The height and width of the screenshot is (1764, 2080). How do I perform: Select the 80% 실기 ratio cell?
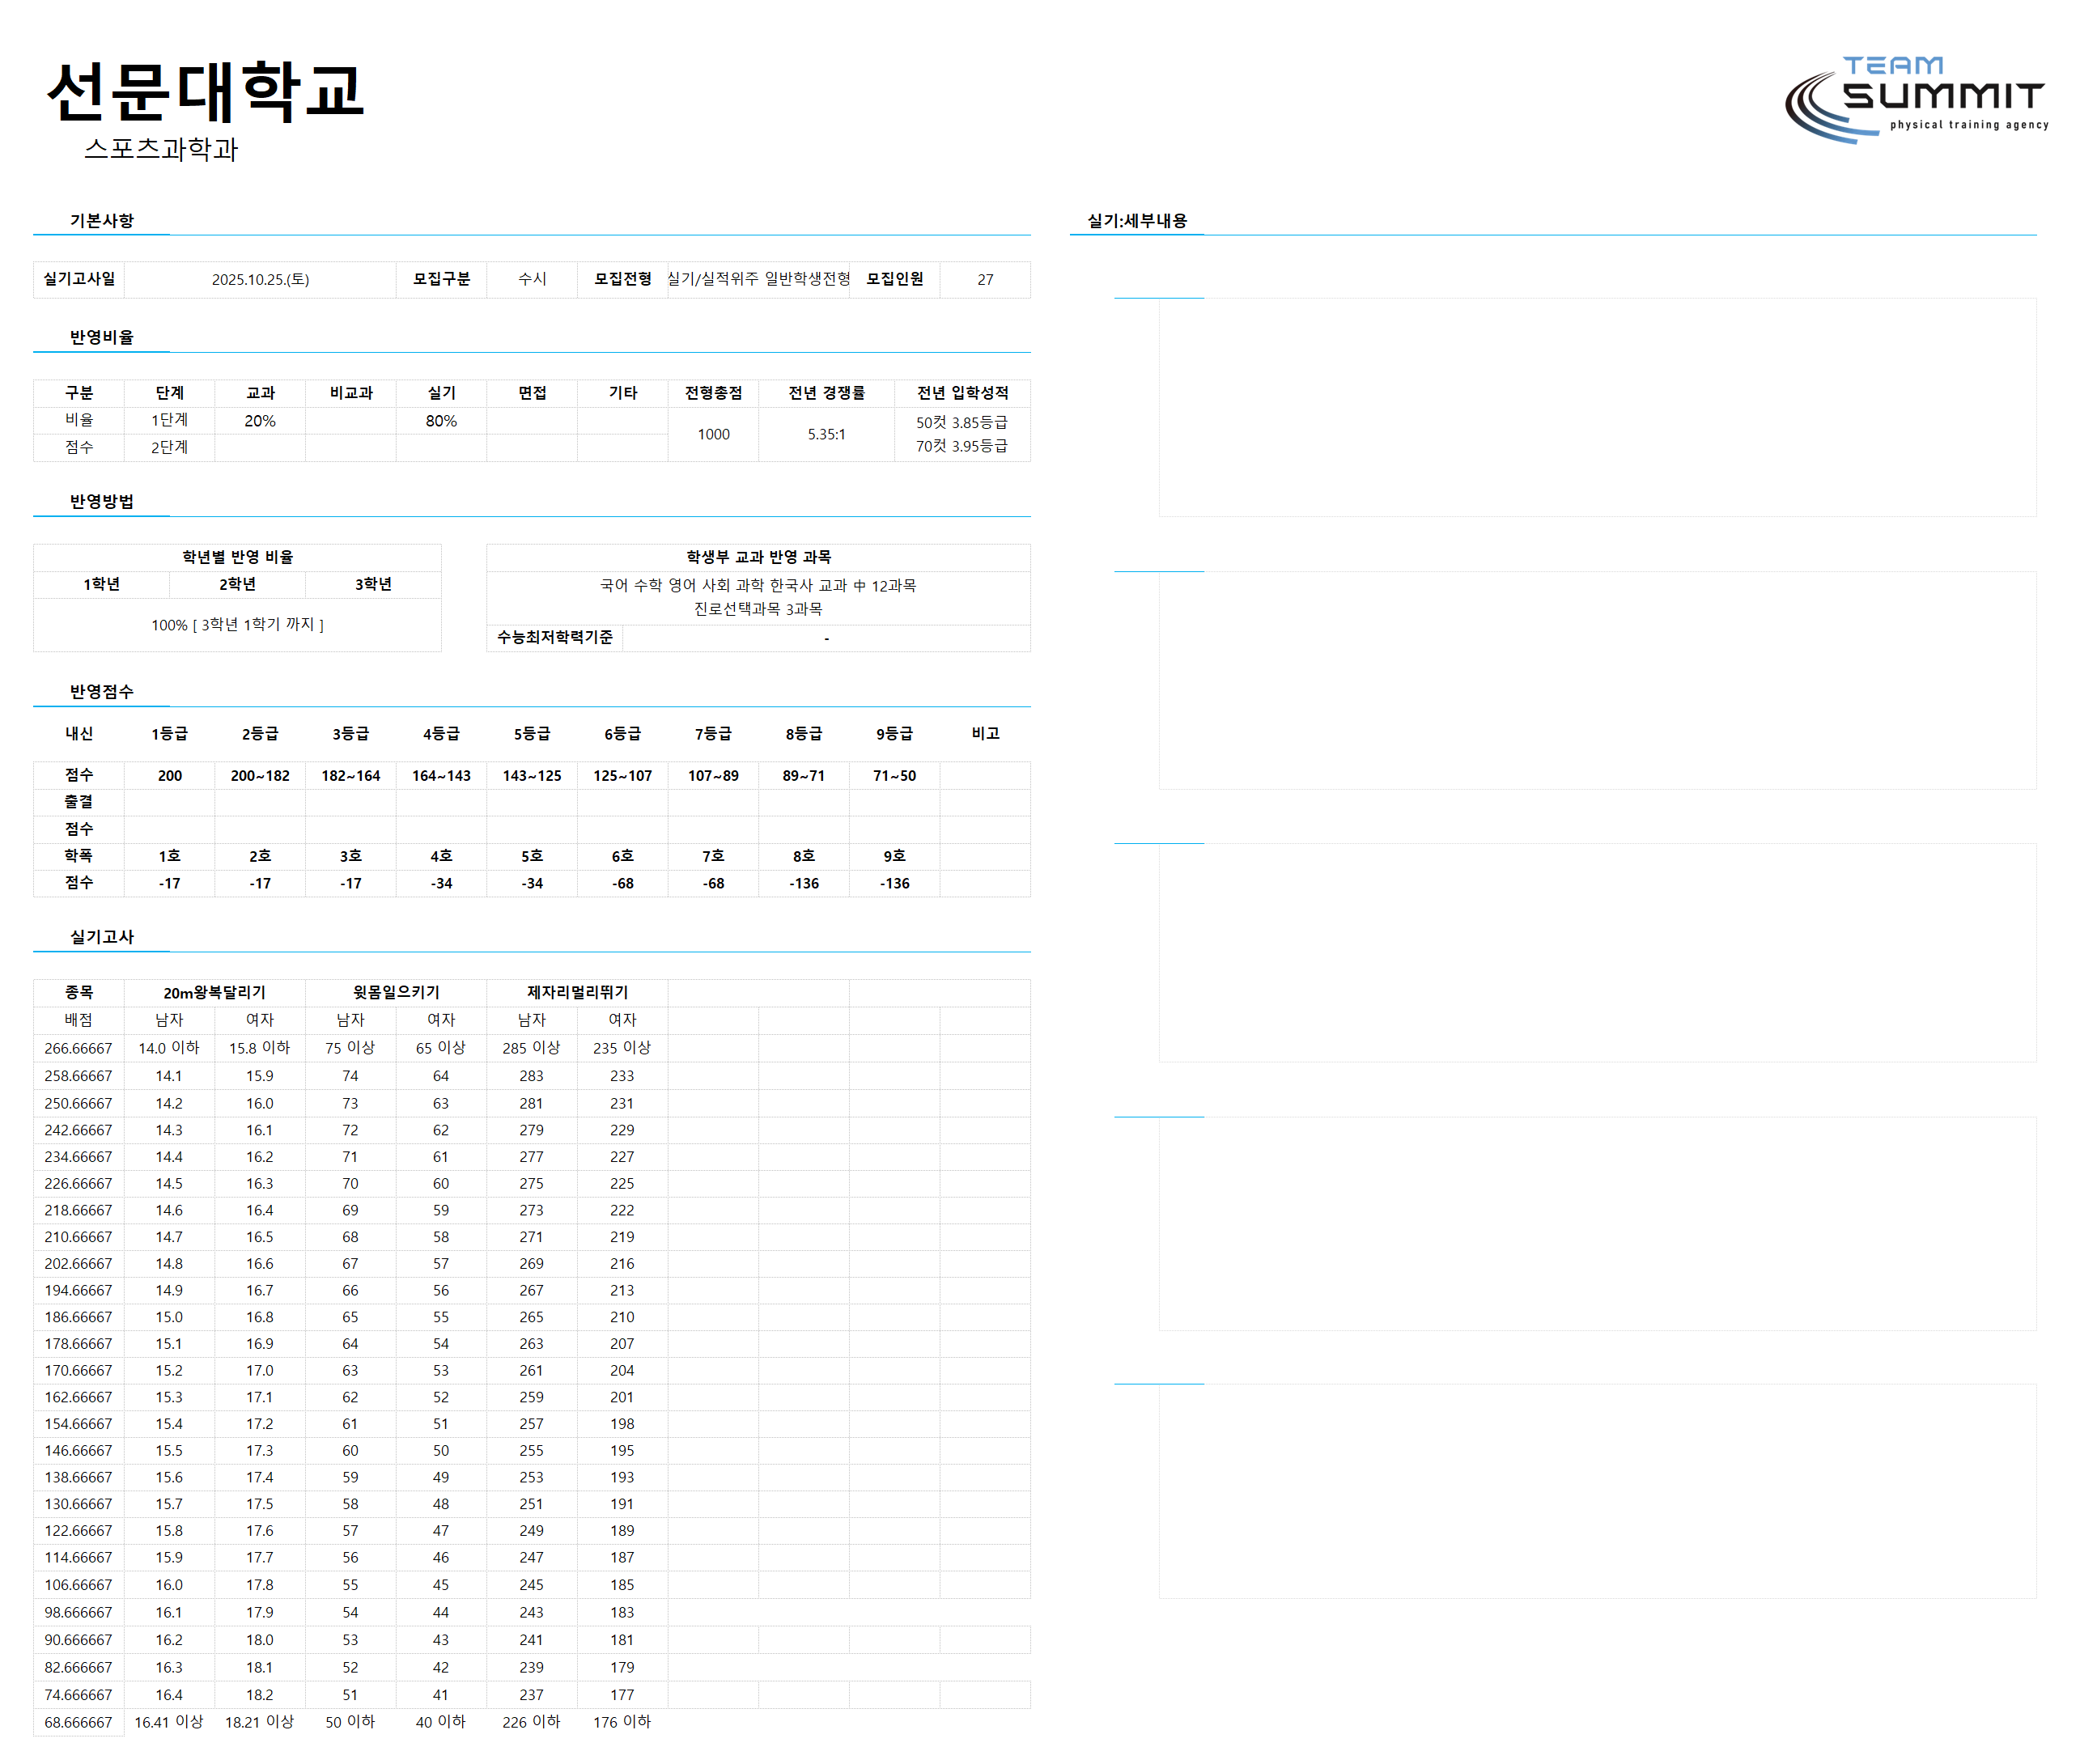(441, 421)
